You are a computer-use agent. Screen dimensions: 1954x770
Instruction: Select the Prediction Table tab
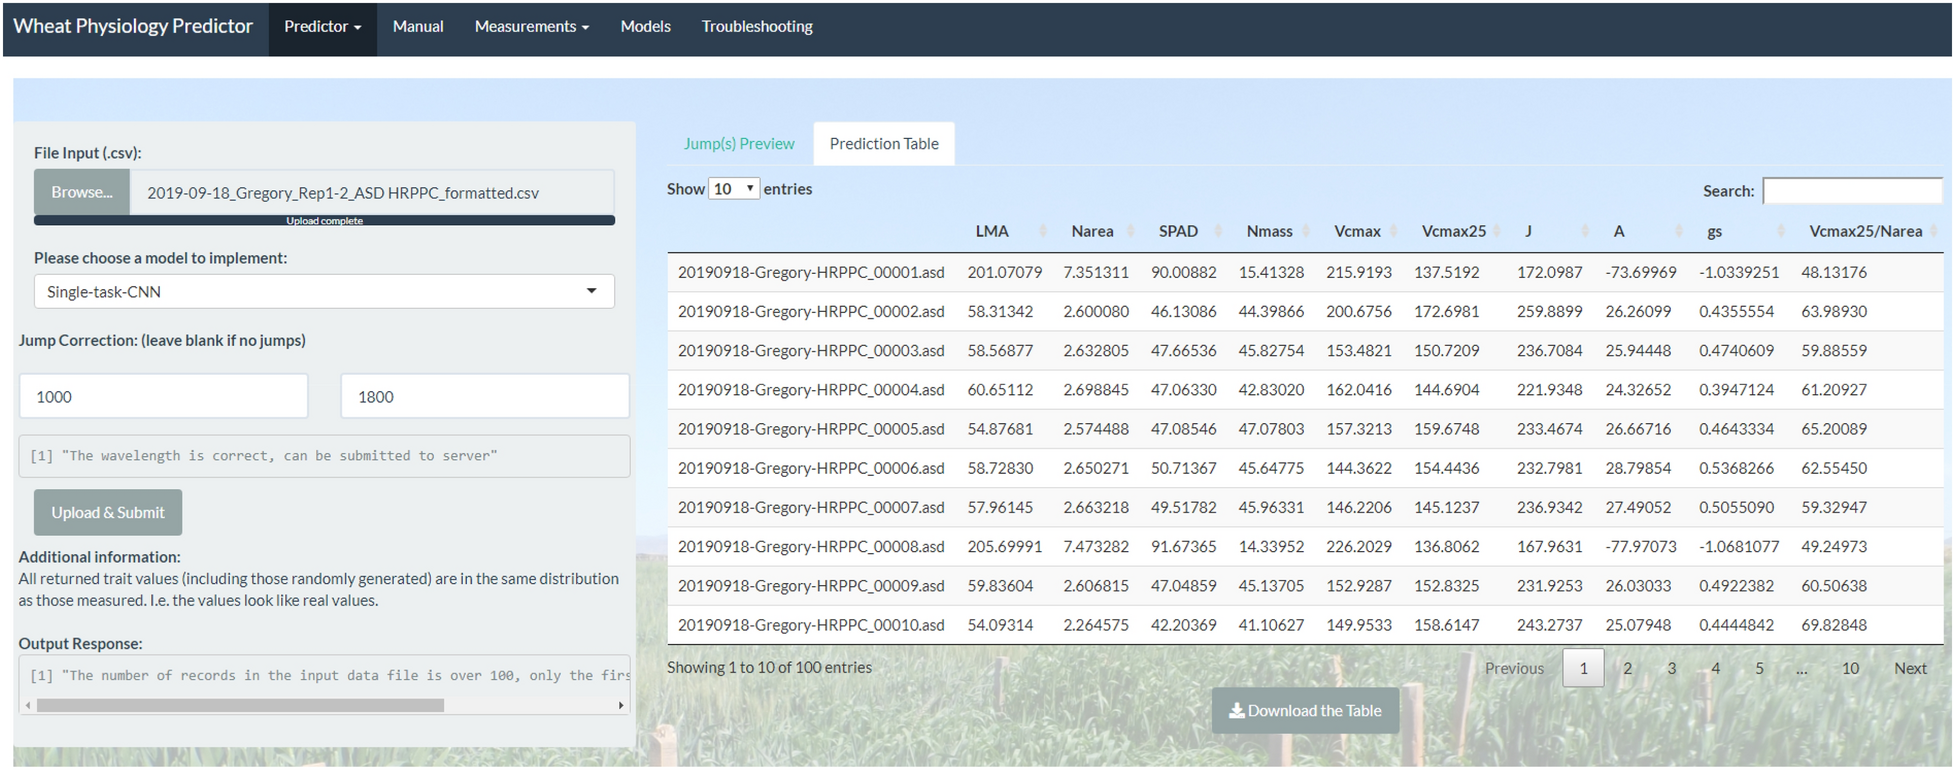(884, 144)
